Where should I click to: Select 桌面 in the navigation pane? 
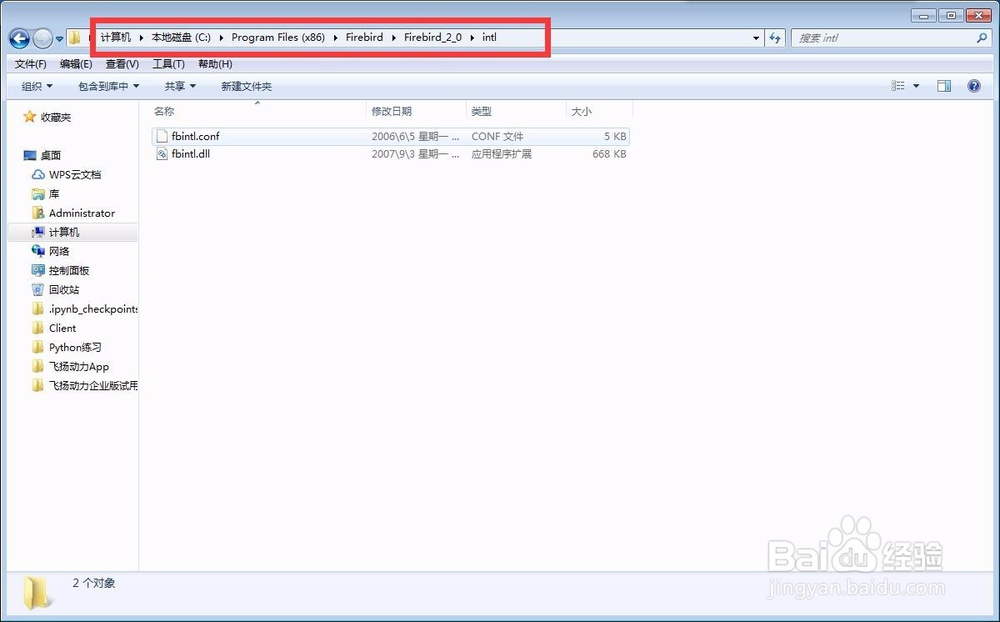point(50,156)
